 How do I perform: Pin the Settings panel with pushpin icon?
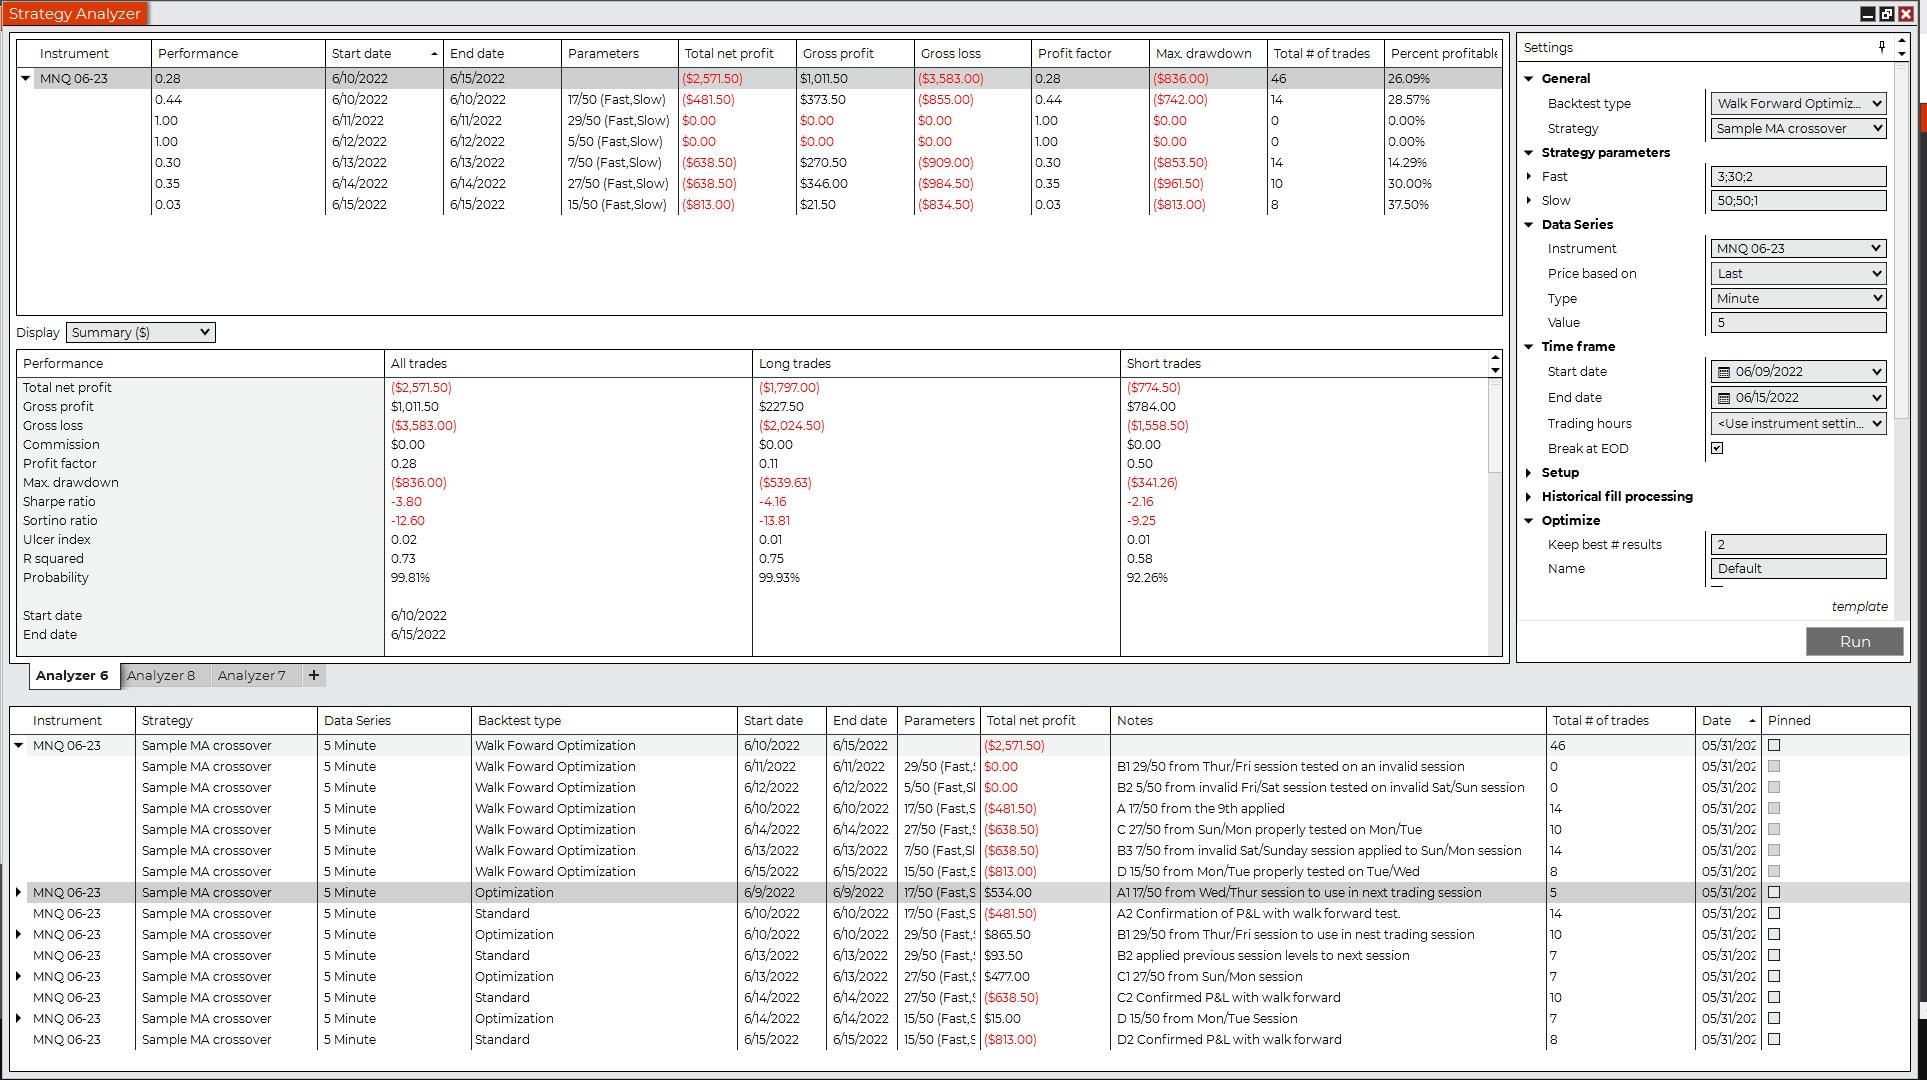coord(1882,47)
